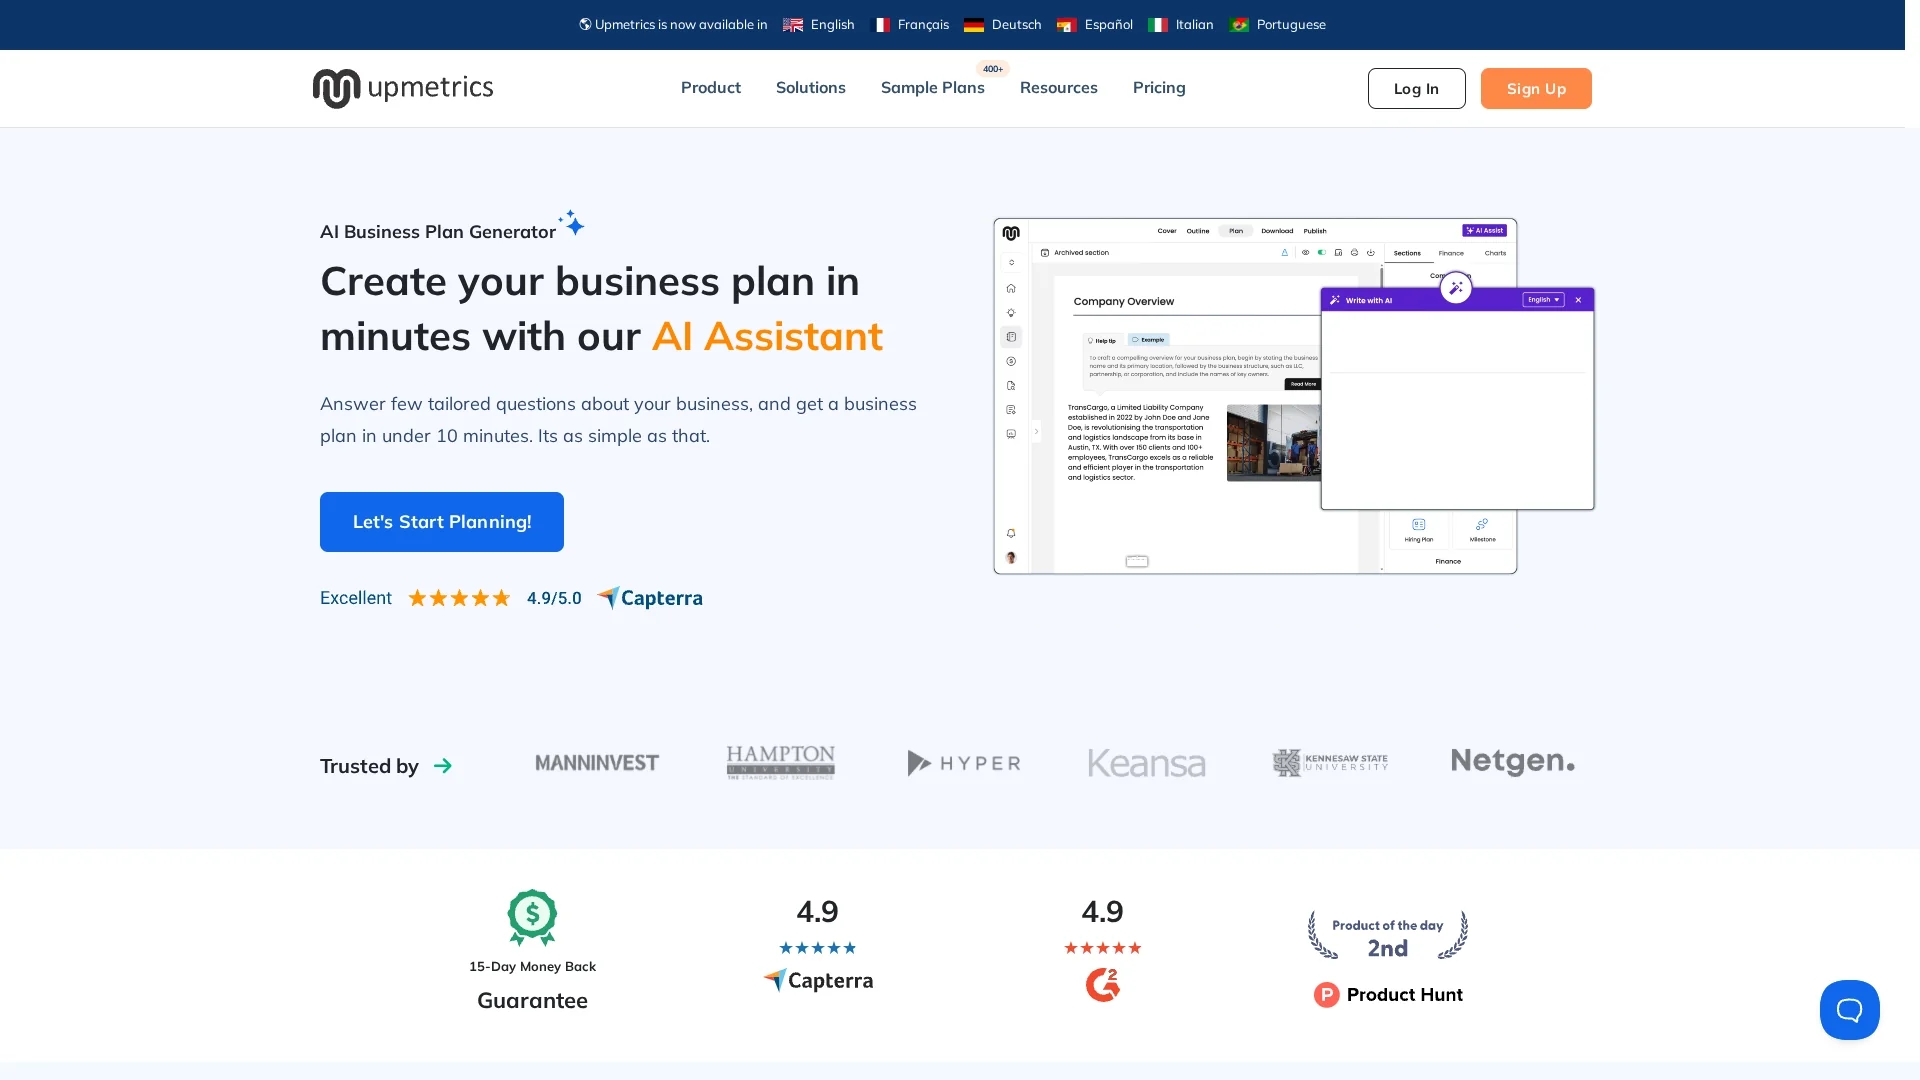Click the lightbulb icon in preview sidebar

tap(1011, 313)
